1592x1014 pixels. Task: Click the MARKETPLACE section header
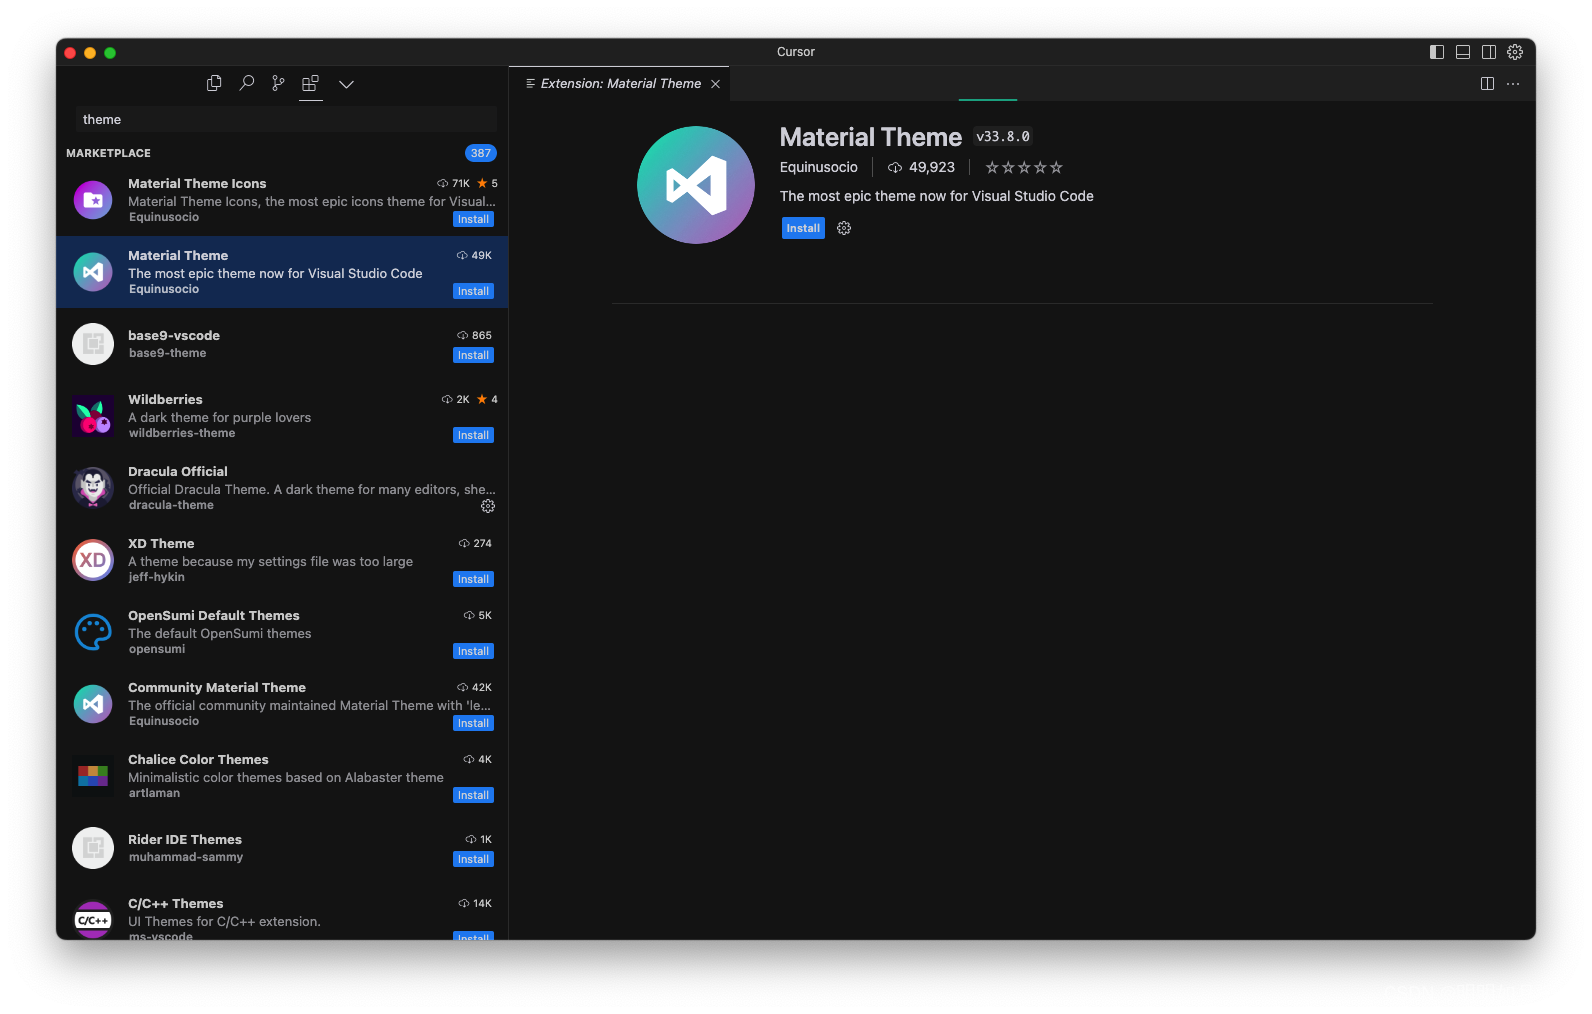(x=108, y=153)
